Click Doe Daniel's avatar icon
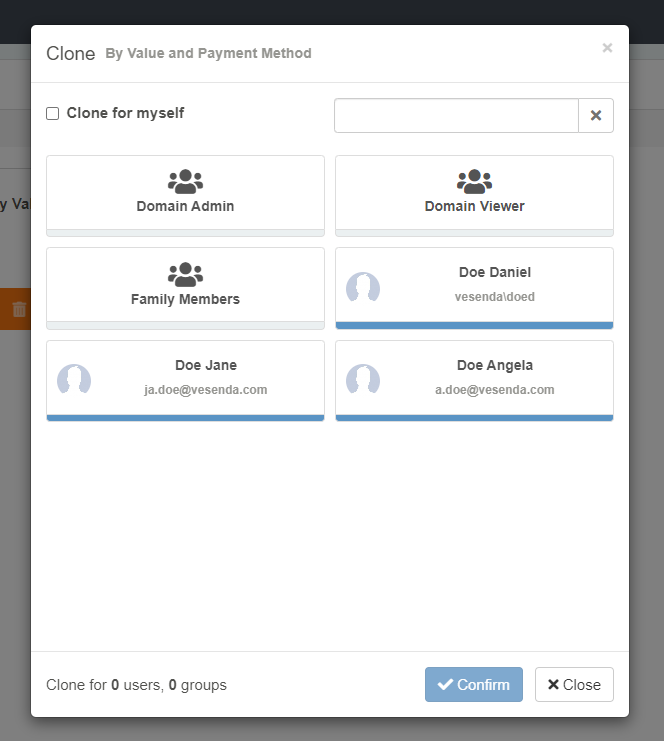 363,287
